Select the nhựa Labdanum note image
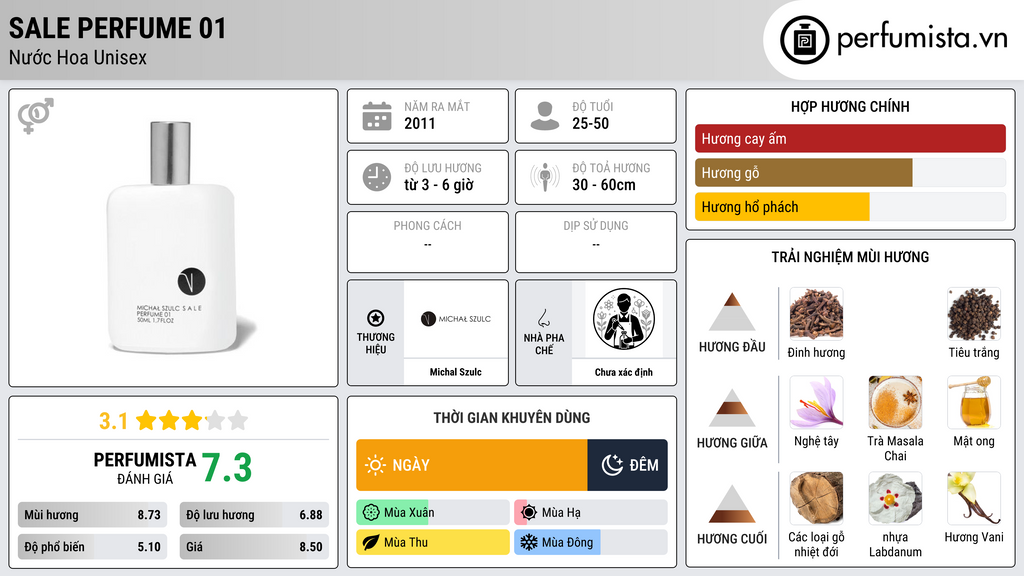This screenshot has width=1024, height=576. (895, 499)
